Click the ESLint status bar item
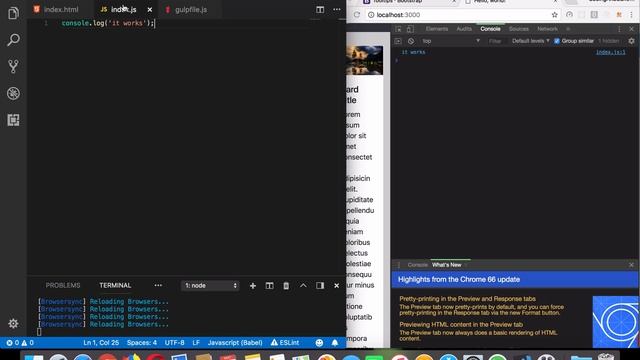The height and width of the screenshot is (360, 640). [x=285, y=343]
